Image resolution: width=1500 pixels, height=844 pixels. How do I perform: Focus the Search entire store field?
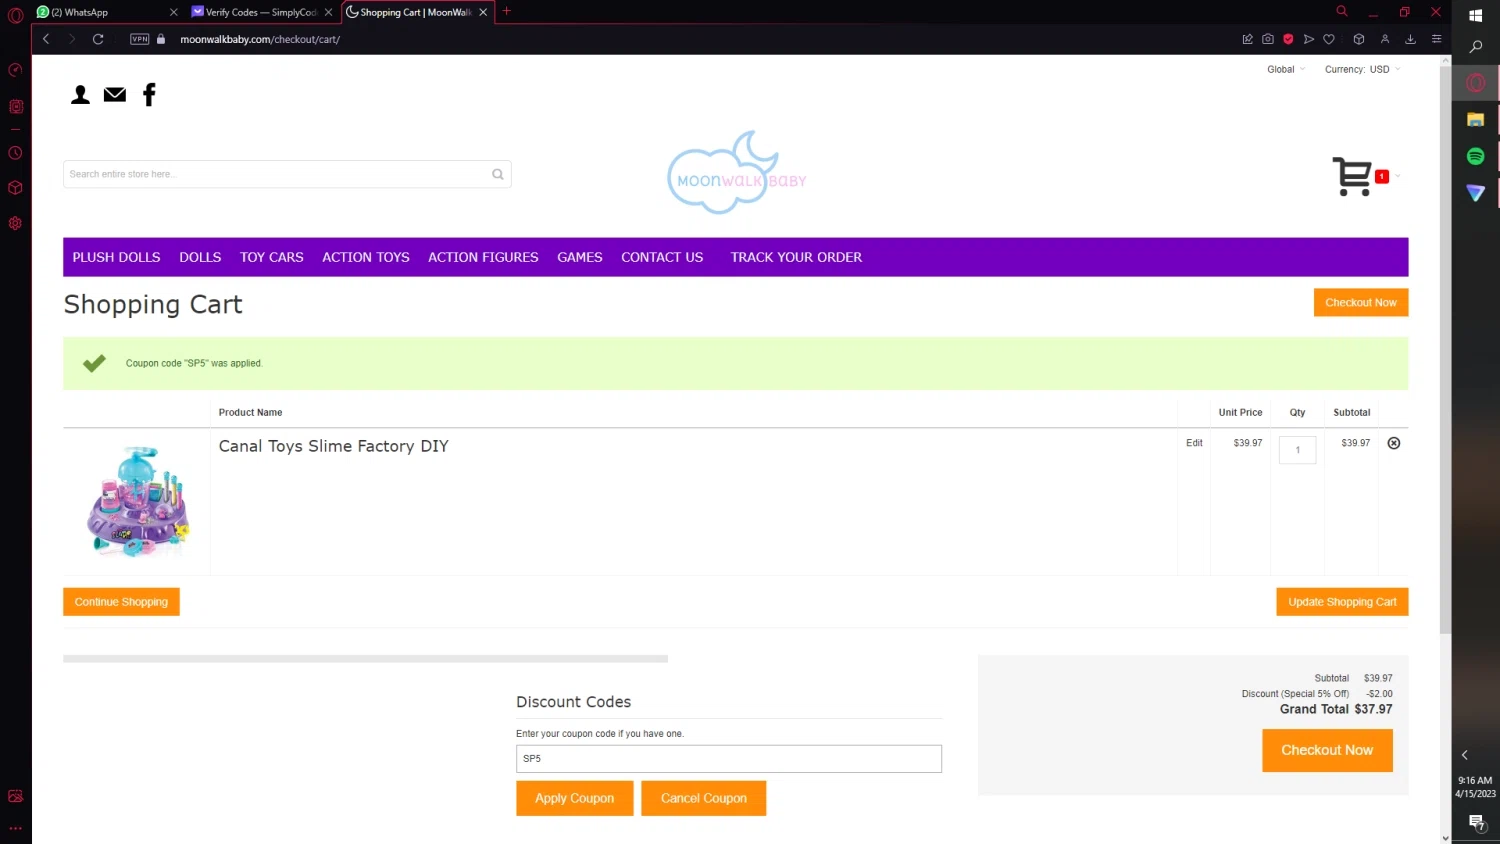pos(287,174)
